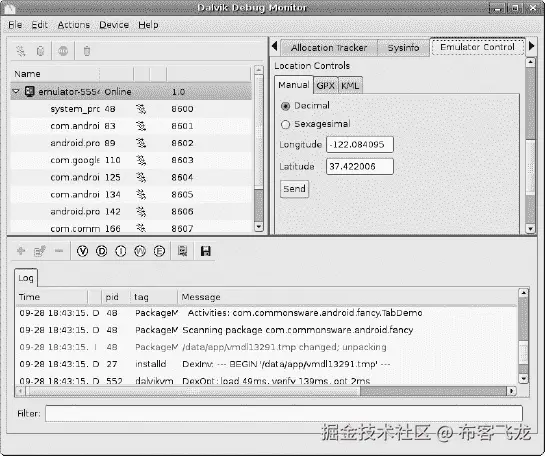Click the debug bug icon for pid 125
The image size is (545, 456).
(141, 177)
